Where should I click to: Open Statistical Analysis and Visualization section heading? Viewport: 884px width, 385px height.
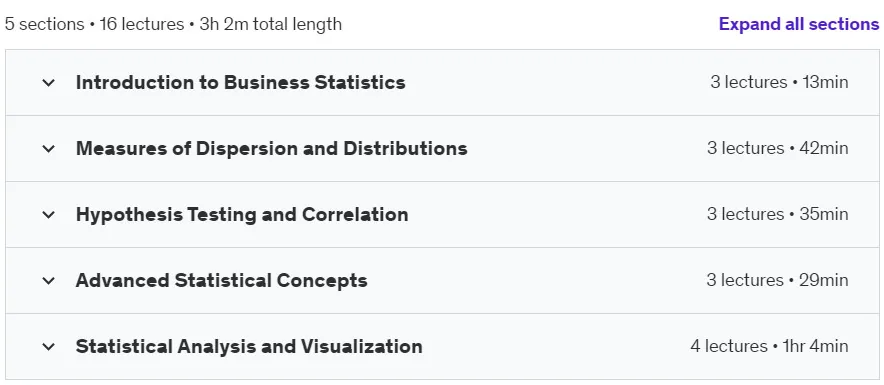pyautogui.click(x=249, y=346)
